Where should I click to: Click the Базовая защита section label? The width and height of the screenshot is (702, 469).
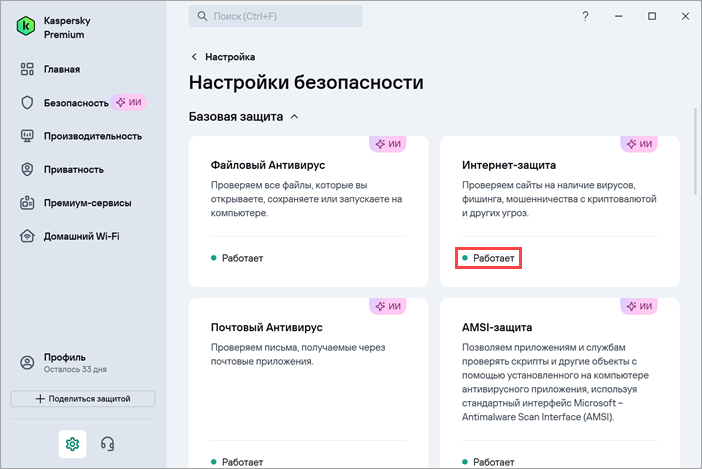236,117
